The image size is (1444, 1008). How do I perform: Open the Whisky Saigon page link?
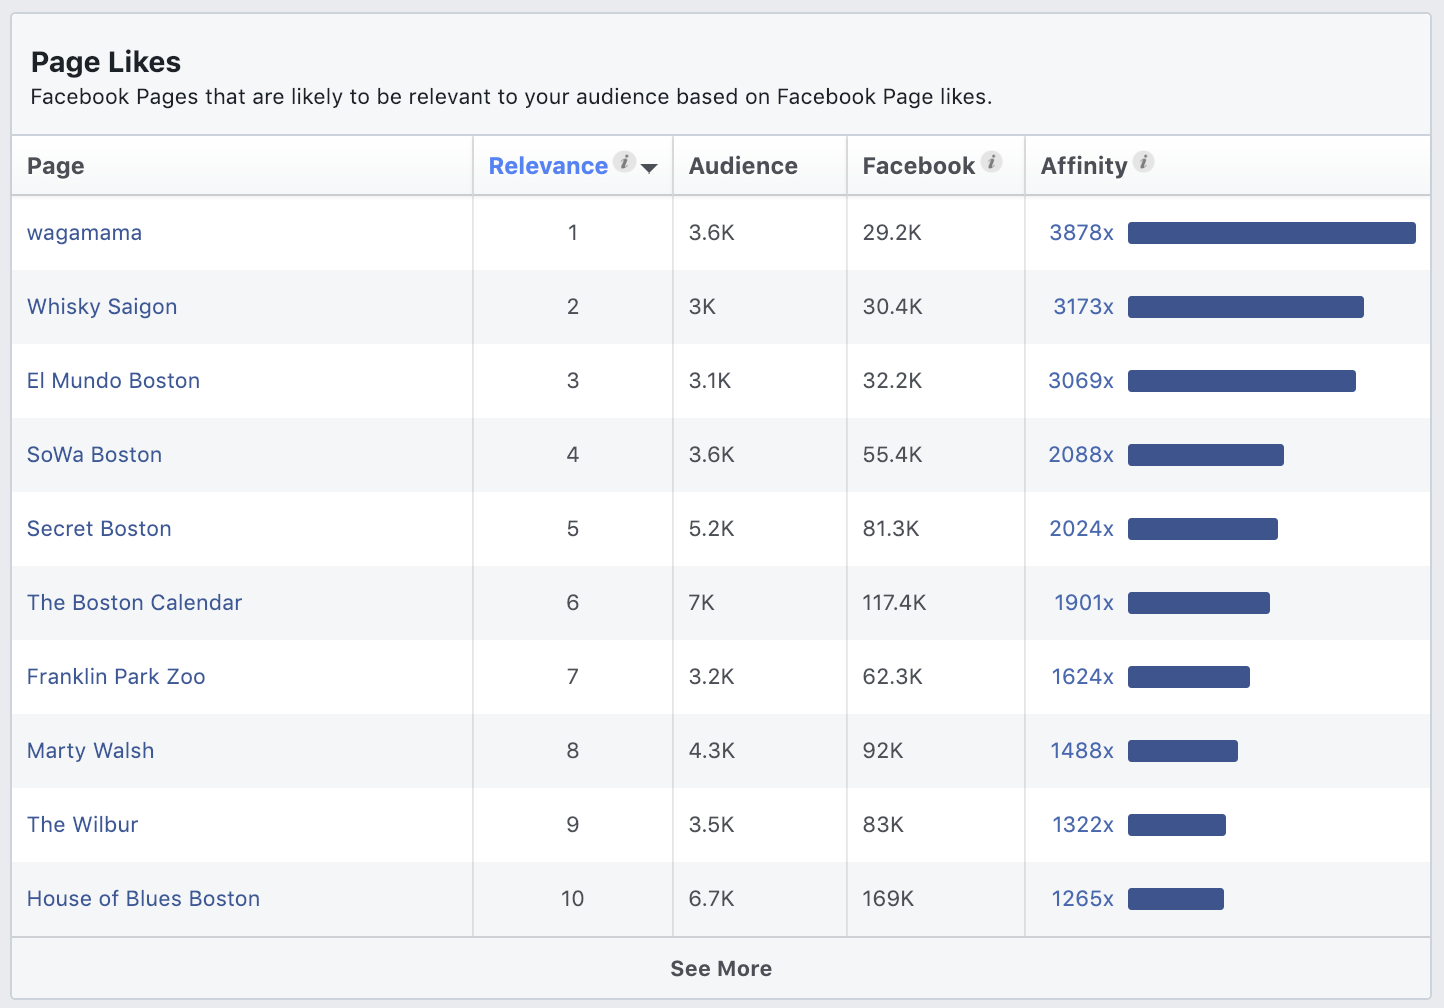[x=102, y=307]
